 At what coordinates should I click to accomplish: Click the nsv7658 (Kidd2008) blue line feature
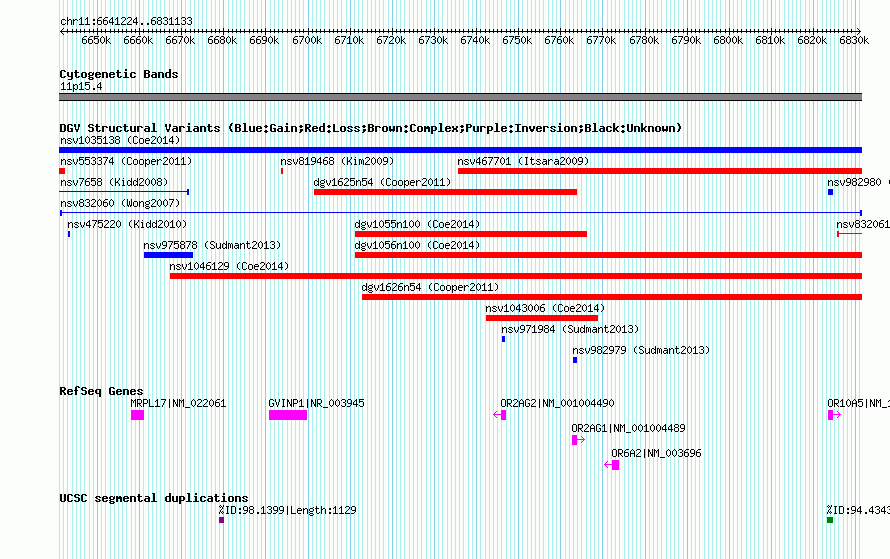(124, 192)
